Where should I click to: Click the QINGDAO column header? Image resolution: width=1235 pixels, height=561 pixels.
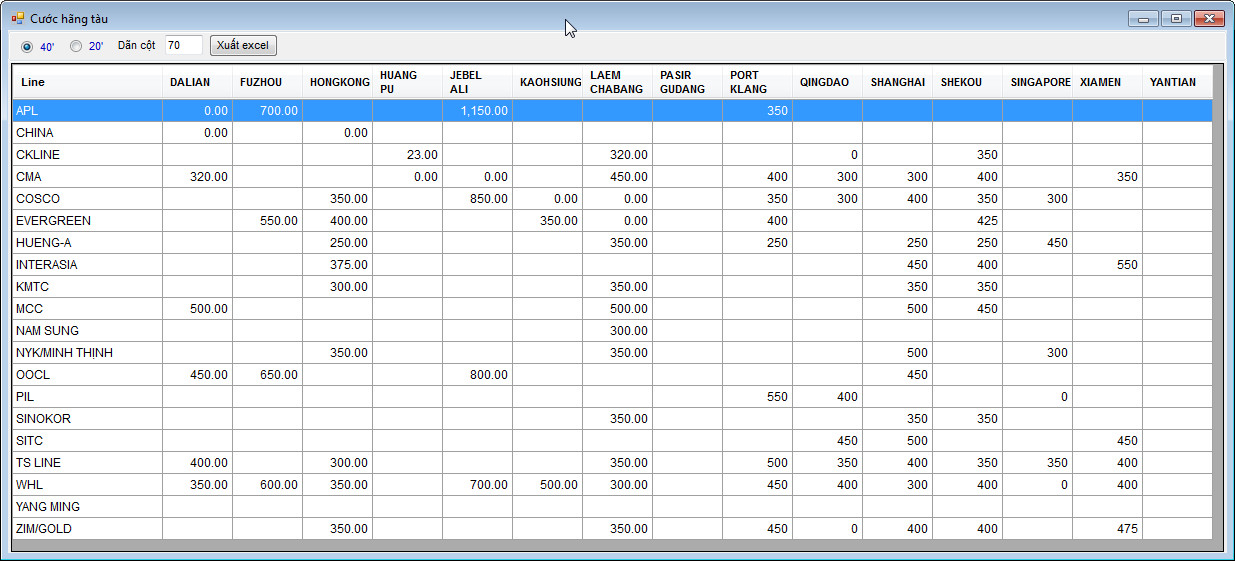coord(827,82)
